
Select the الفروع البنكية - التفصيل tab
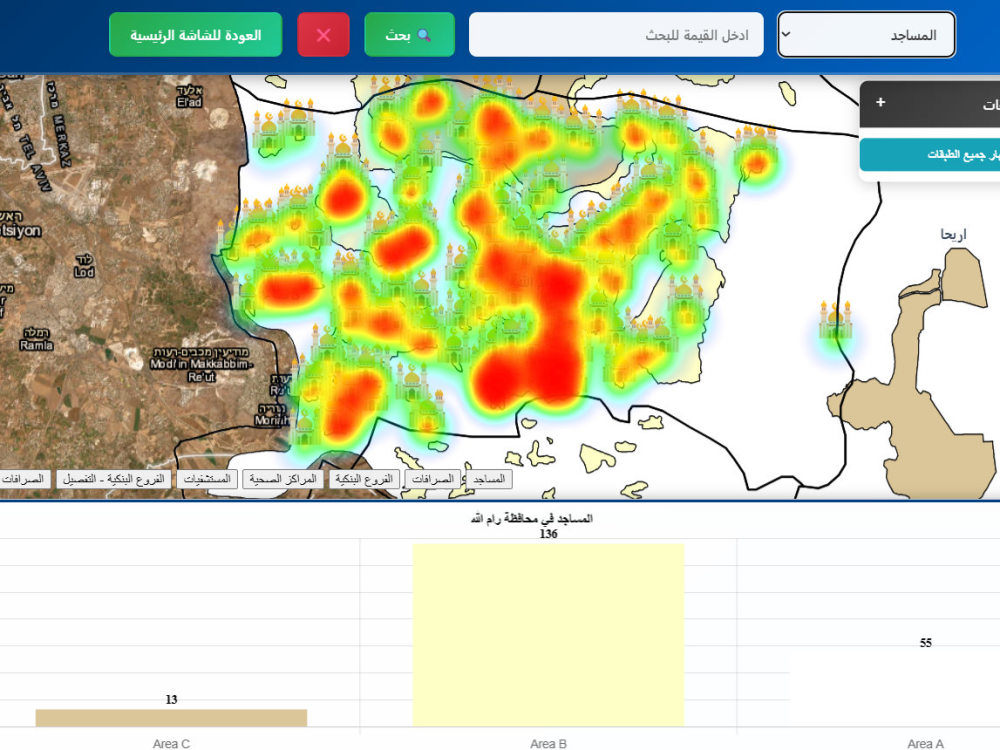tap(114, 478)
